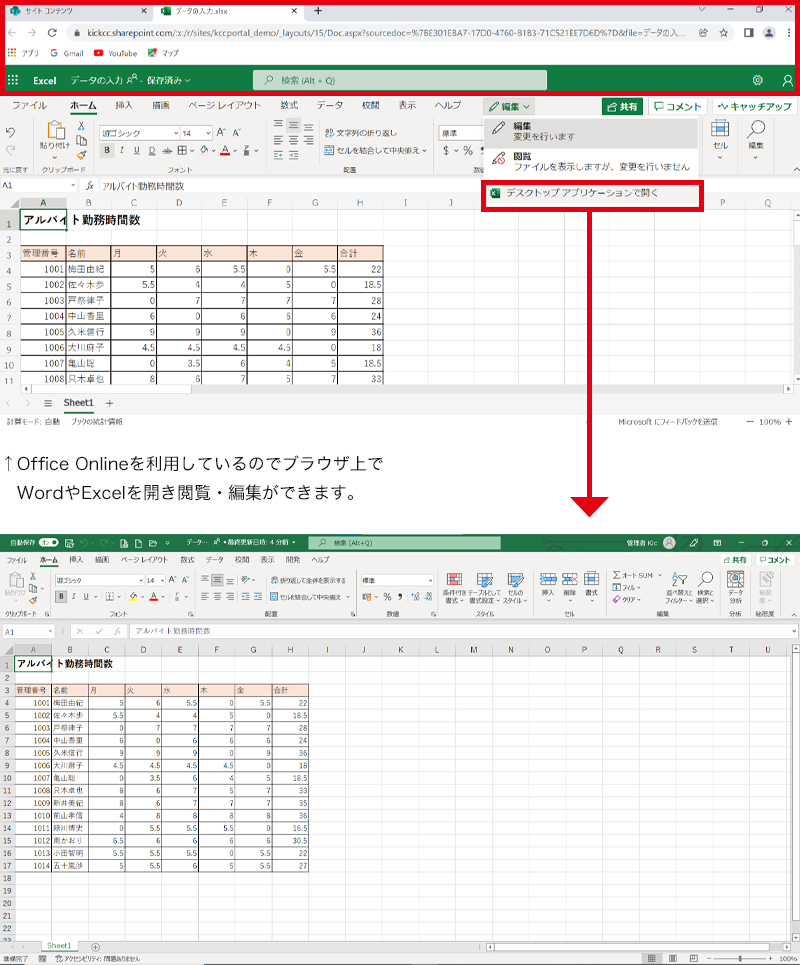Open Name Box dropdown in Excel Online

[73, 185]
